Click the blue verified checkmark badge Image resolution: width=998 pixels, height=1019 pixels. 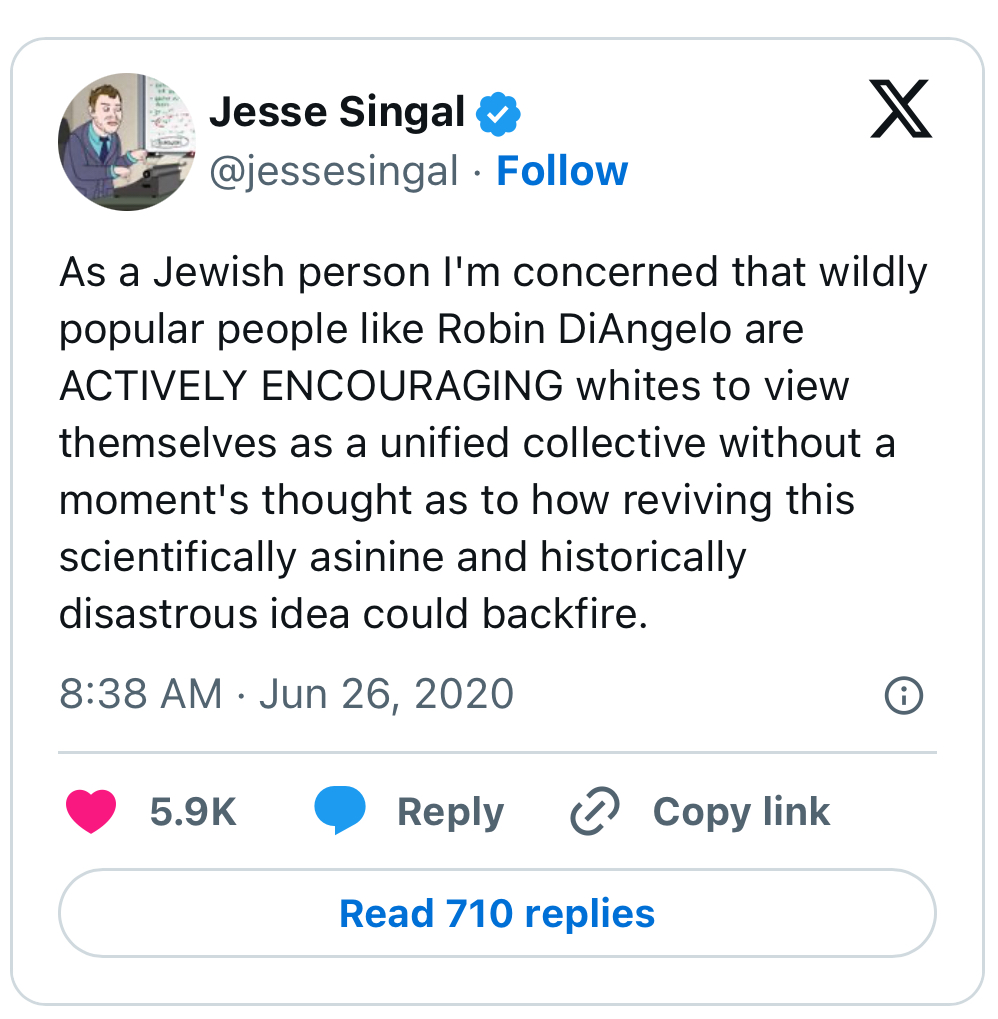tap(497, 115)
